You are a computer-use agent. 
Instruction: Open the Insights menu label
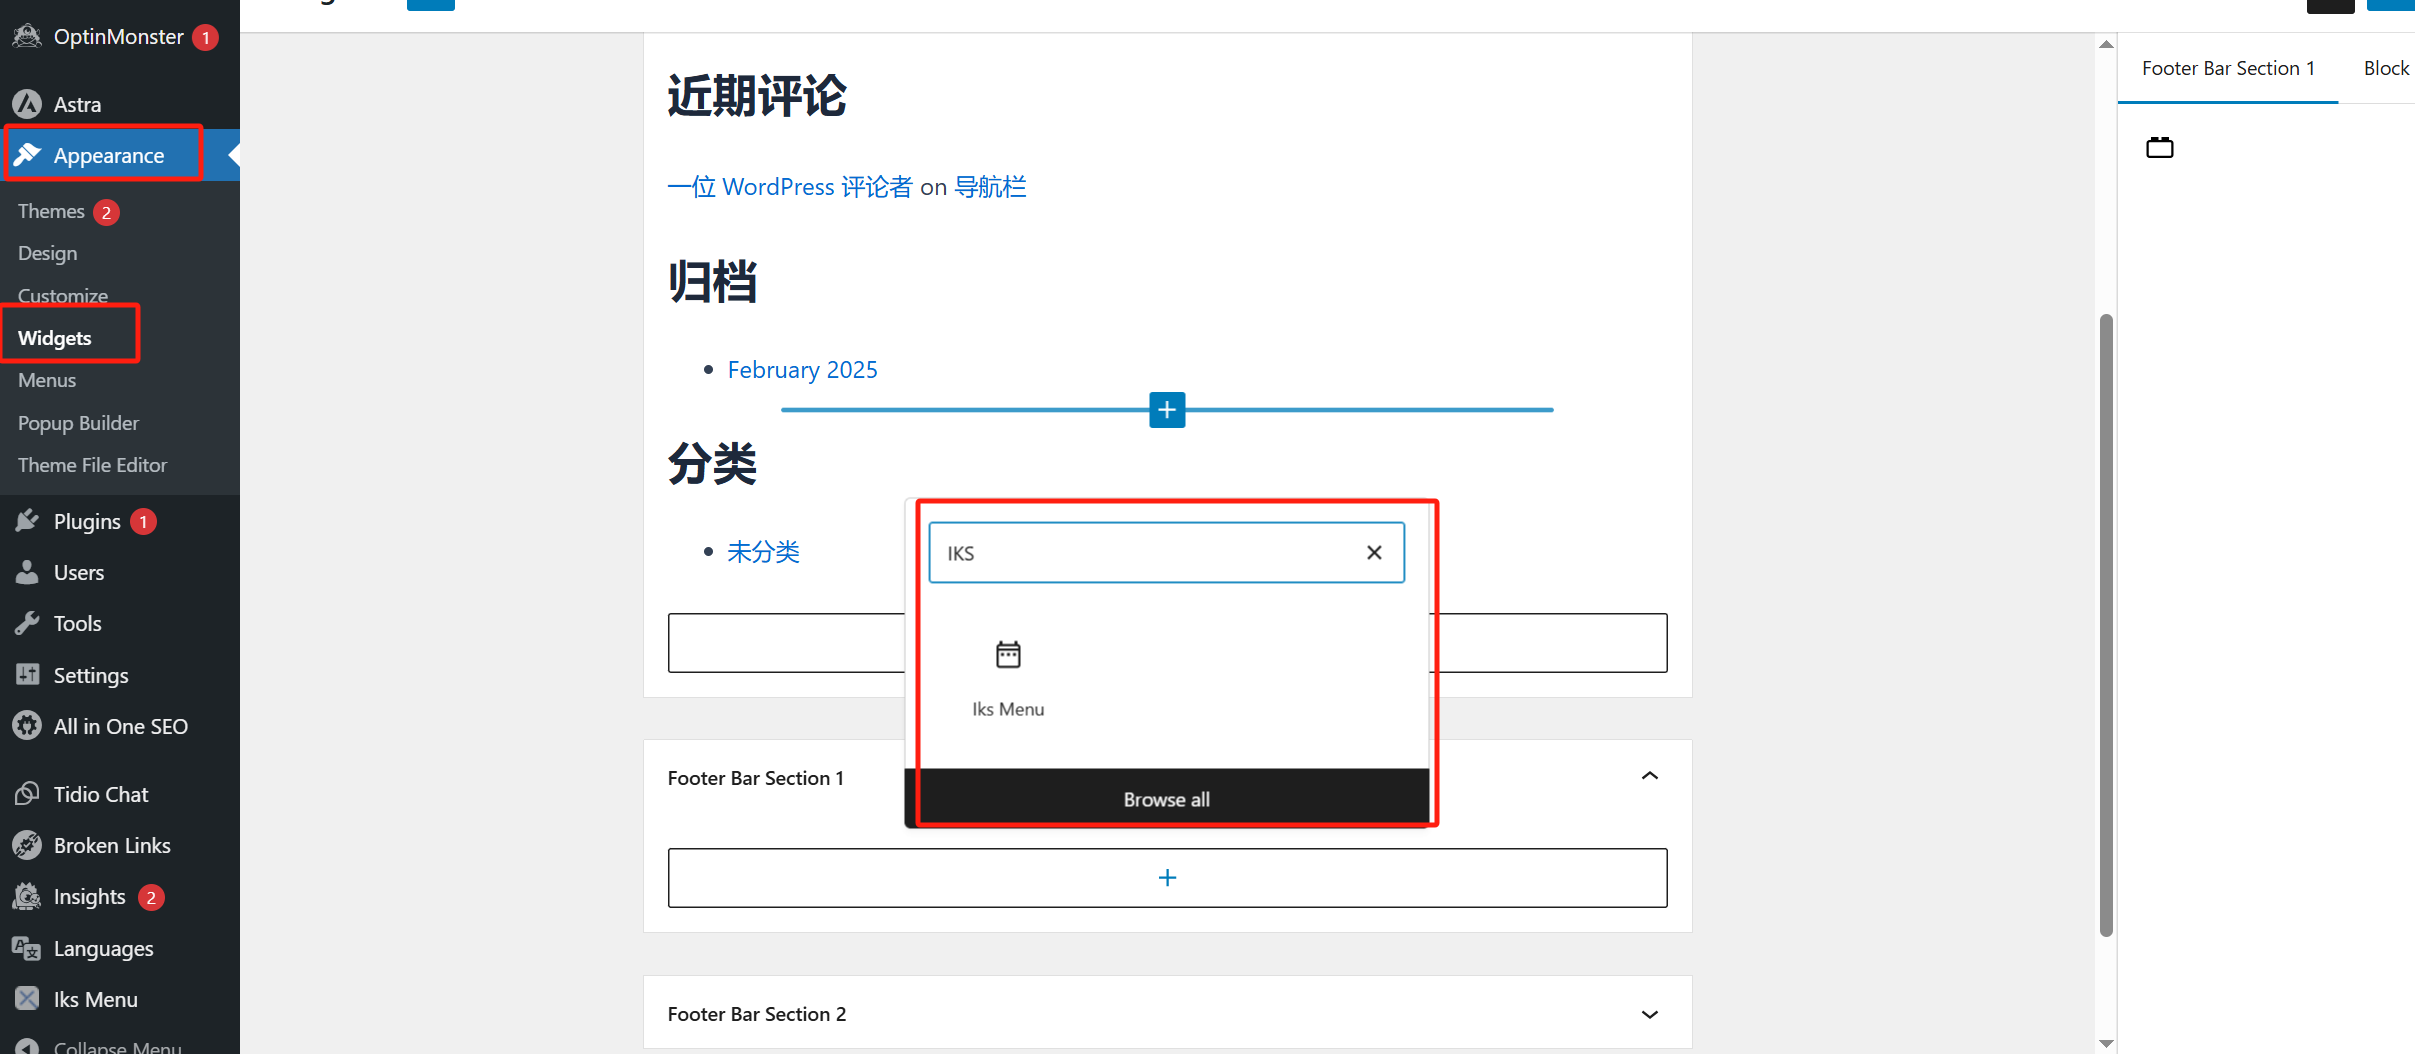coord(90,896)
